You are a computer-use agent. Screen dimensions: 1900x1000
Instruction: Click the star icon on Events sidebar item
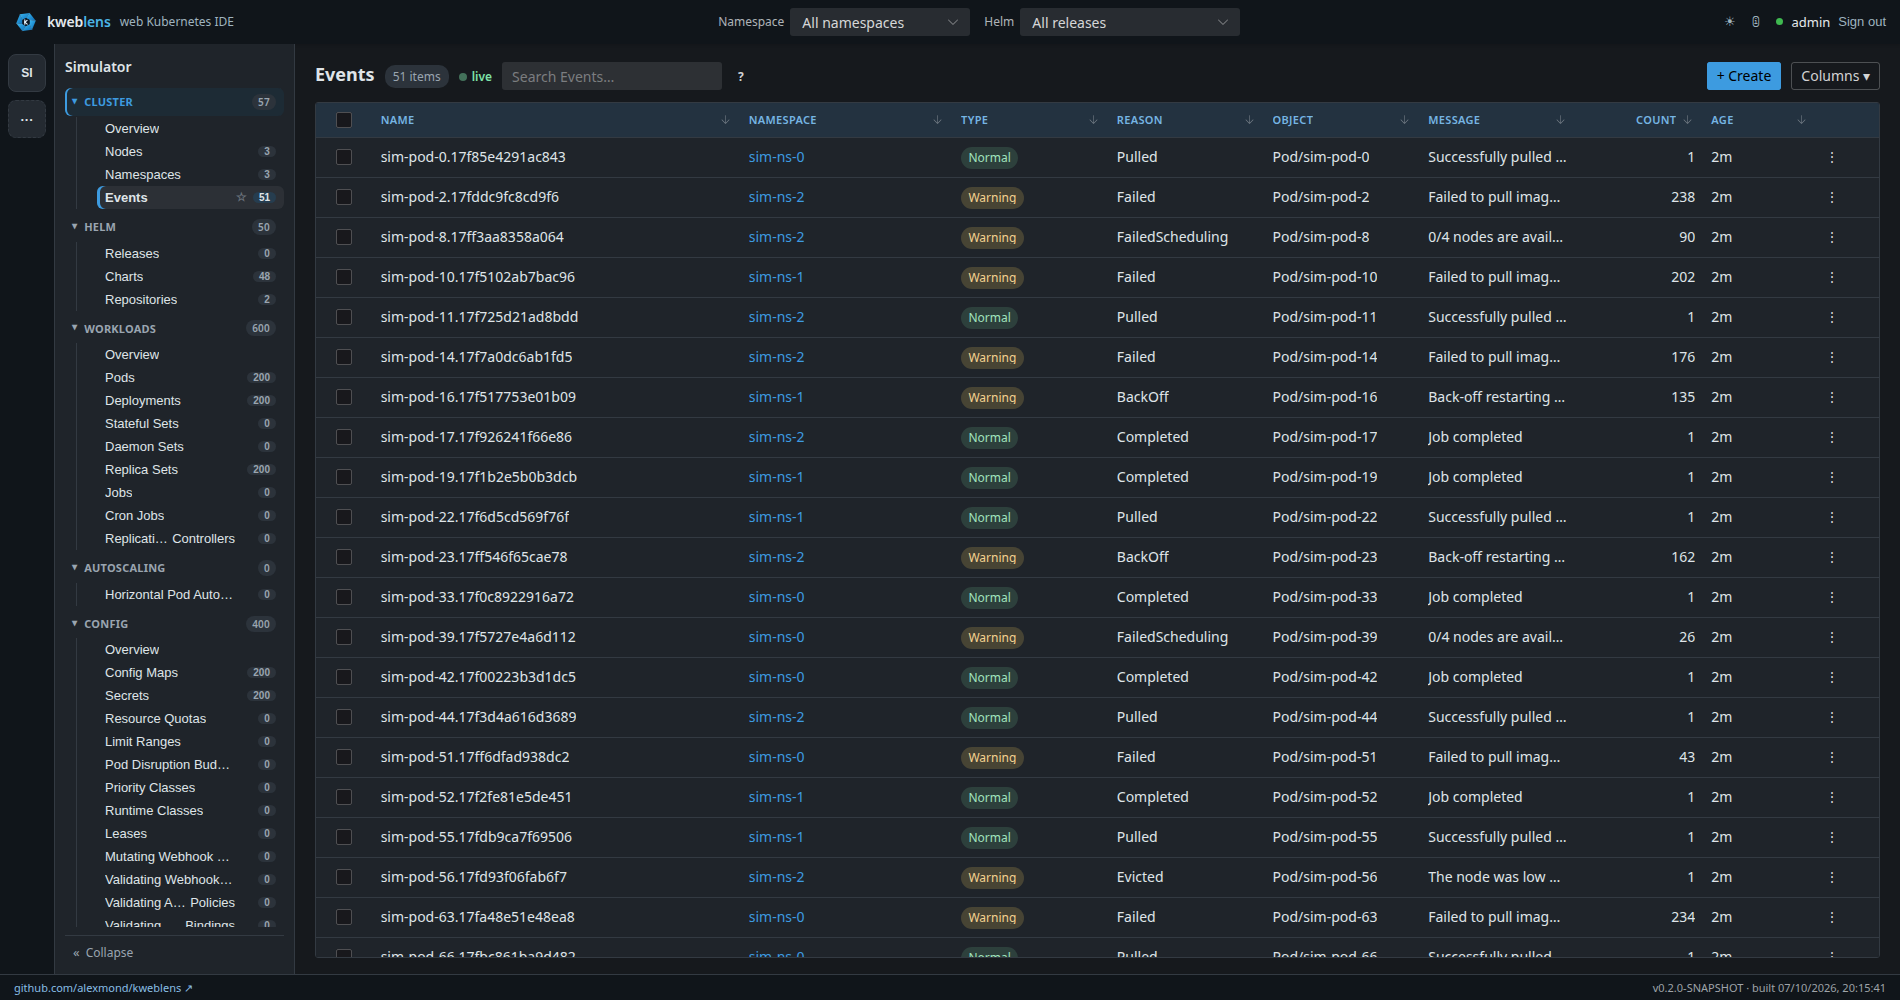tap(241, 197)
